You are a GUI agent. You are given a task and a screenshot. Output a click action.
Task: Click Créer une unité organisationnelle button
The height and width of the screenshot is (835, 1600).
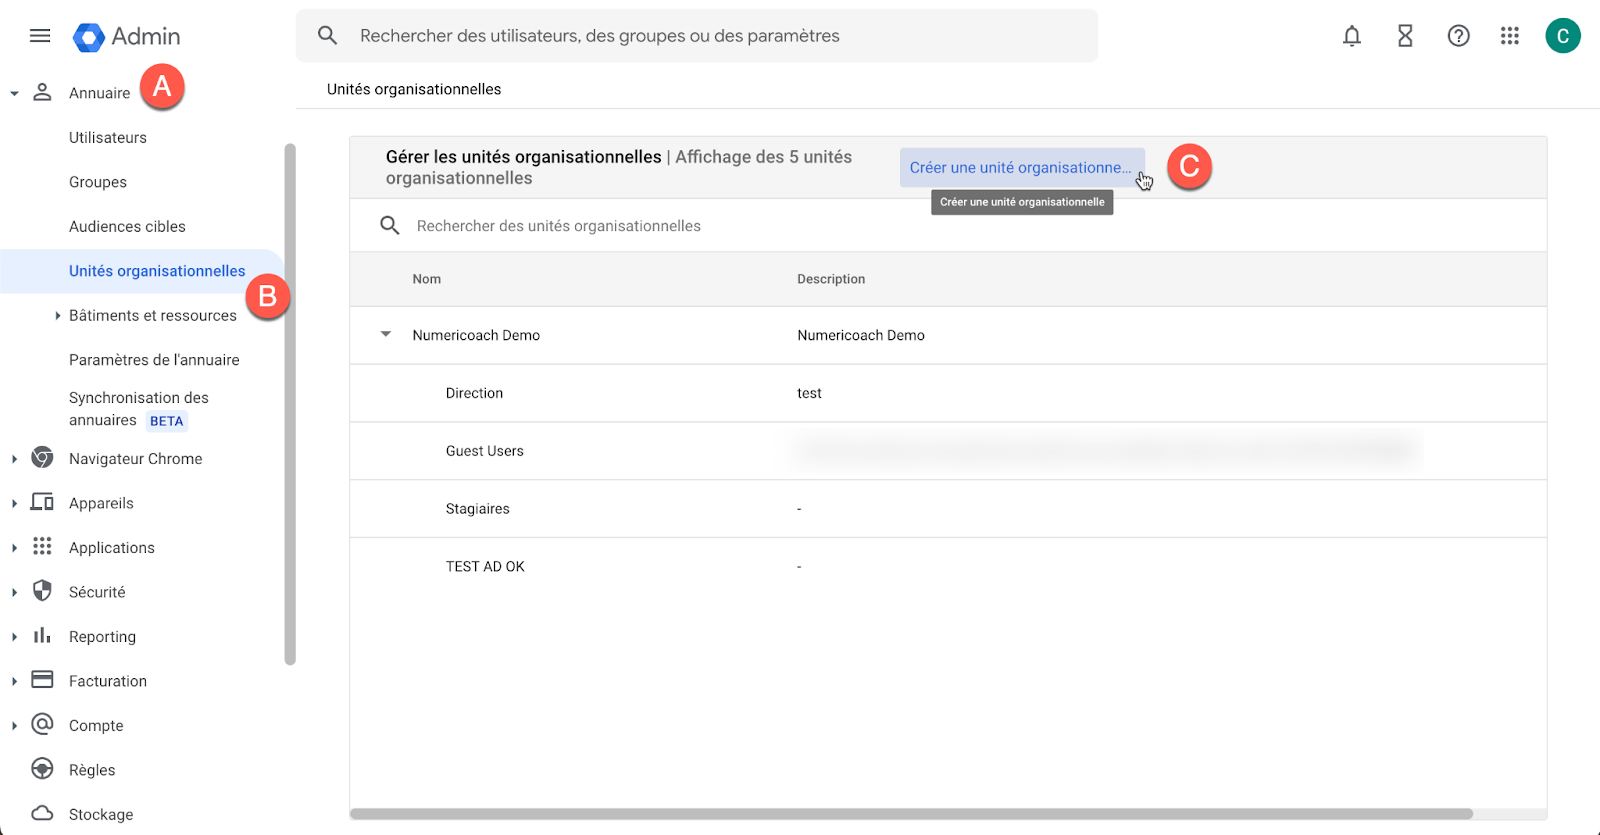coord(1022,167)
